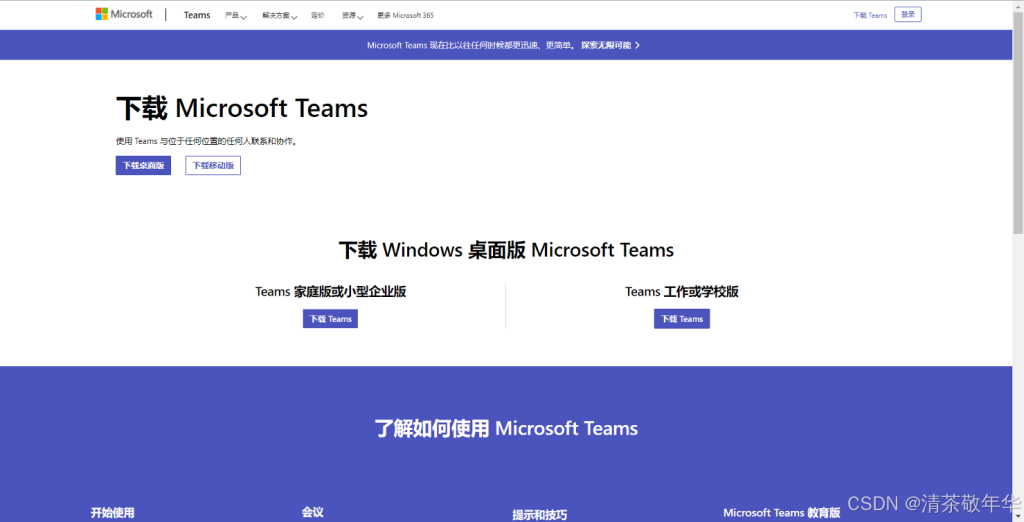Click the 下载移动版 button
Viewport: 1024px width, 522px height.
(x=213, y=165)
